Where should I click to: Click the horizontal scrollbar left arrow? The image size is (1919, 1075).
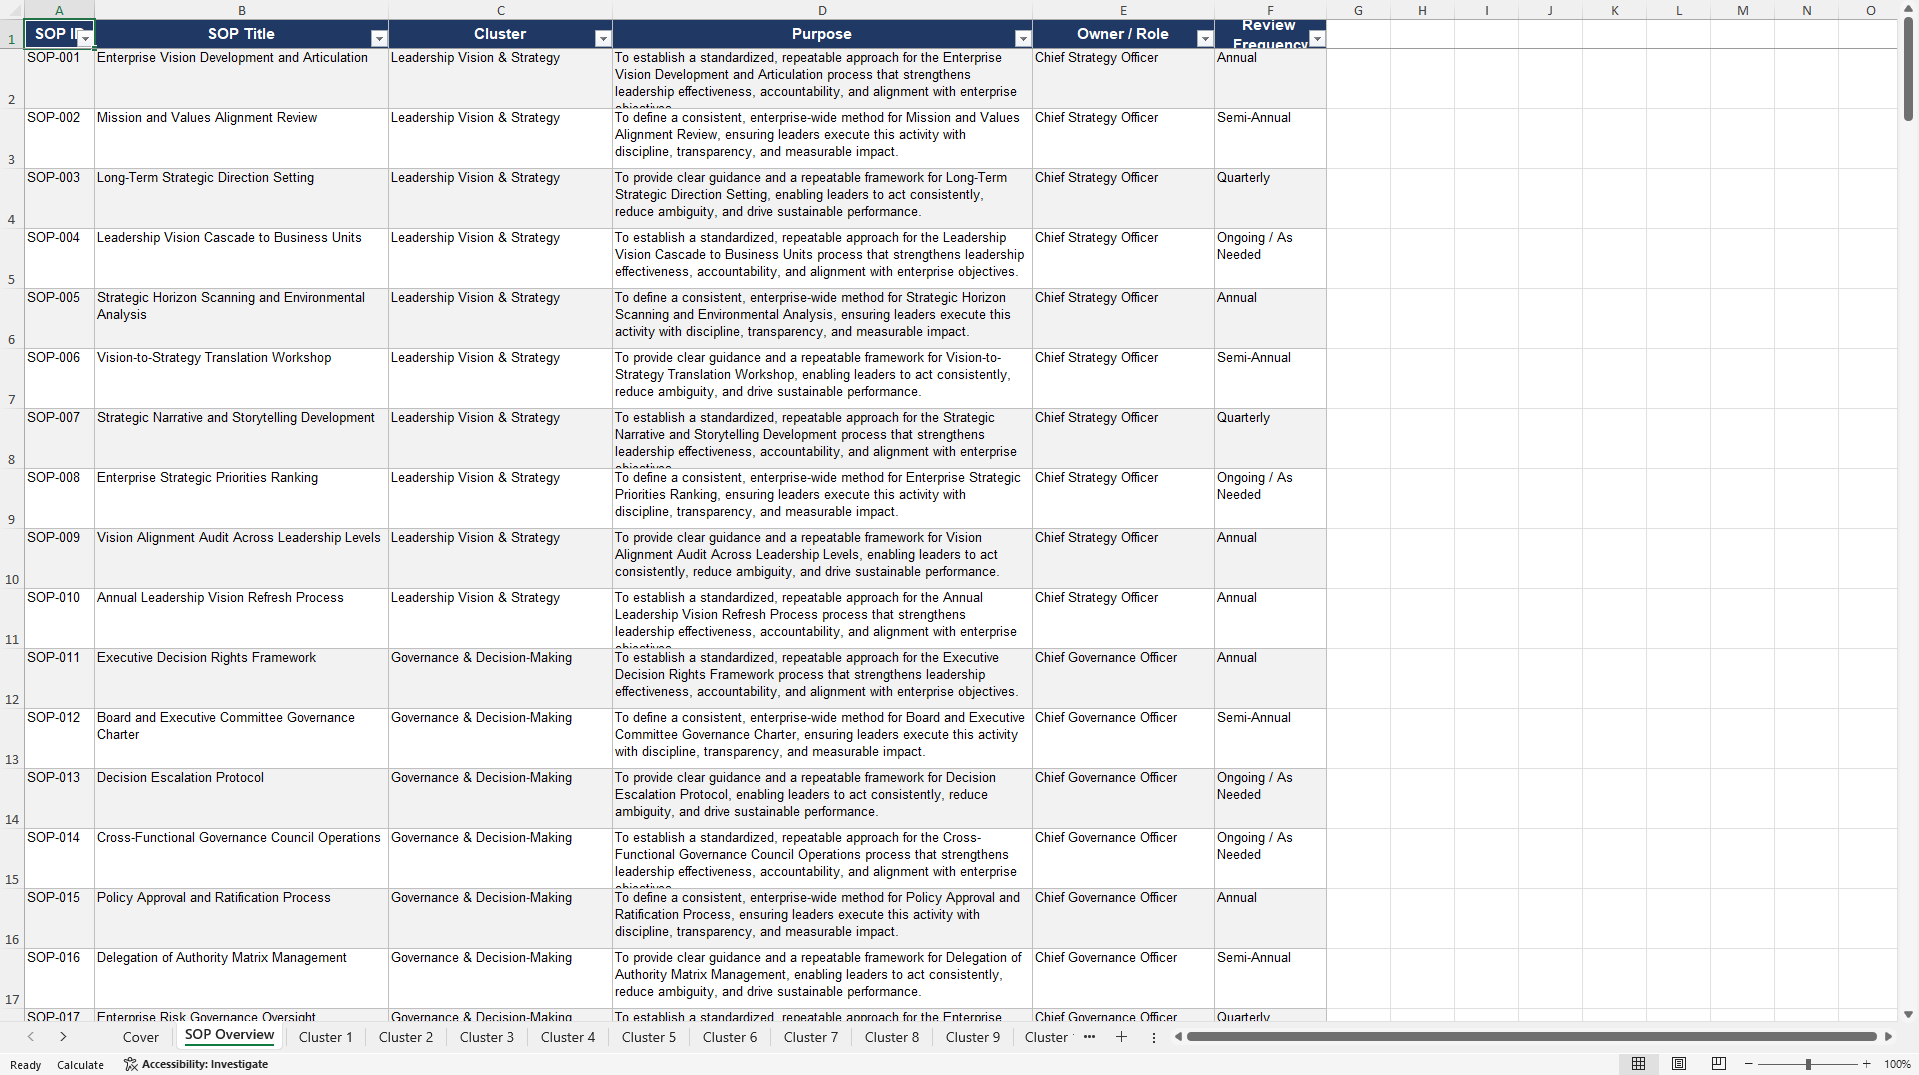click(x=1178, y=1037)
